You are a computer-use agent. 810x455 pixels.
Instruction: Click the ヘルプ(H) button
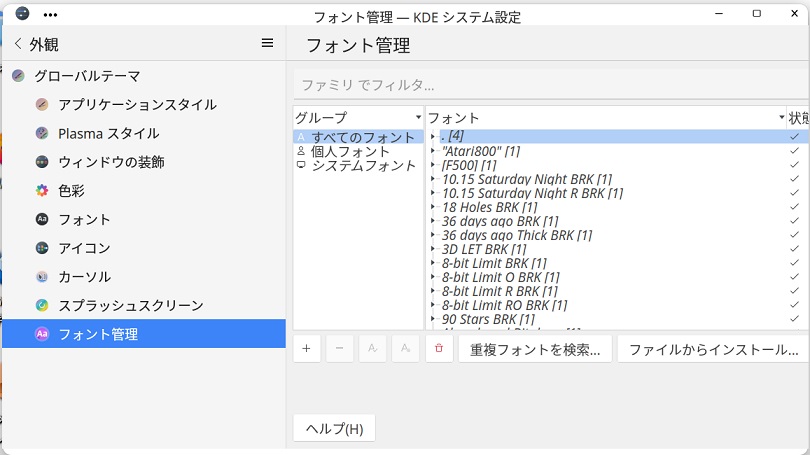(334, 428)
